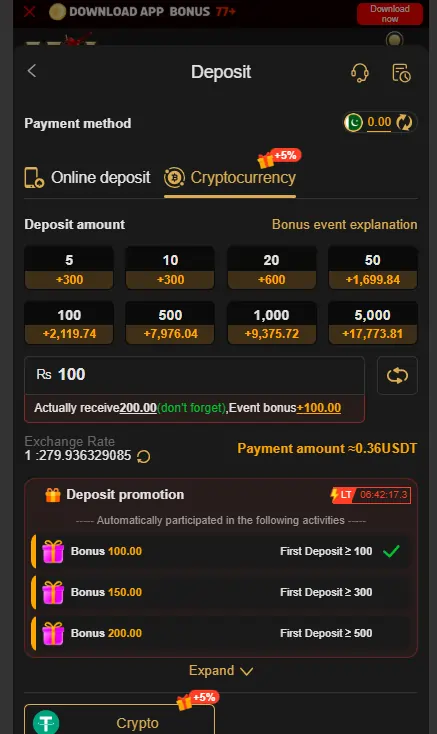Pick the 5,000 deposit amount preset
Screen dimensions: 437x734
372,323
